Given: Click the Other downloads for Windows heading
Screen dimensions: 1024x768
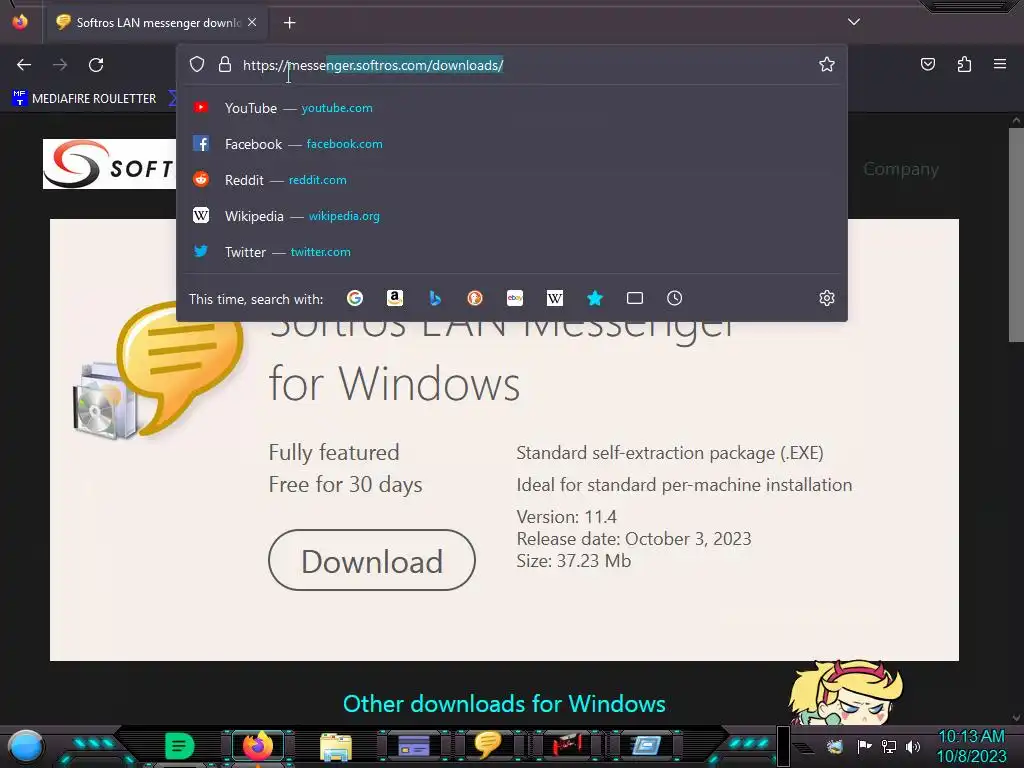Looking at the screenshot, I should [504, 704].
